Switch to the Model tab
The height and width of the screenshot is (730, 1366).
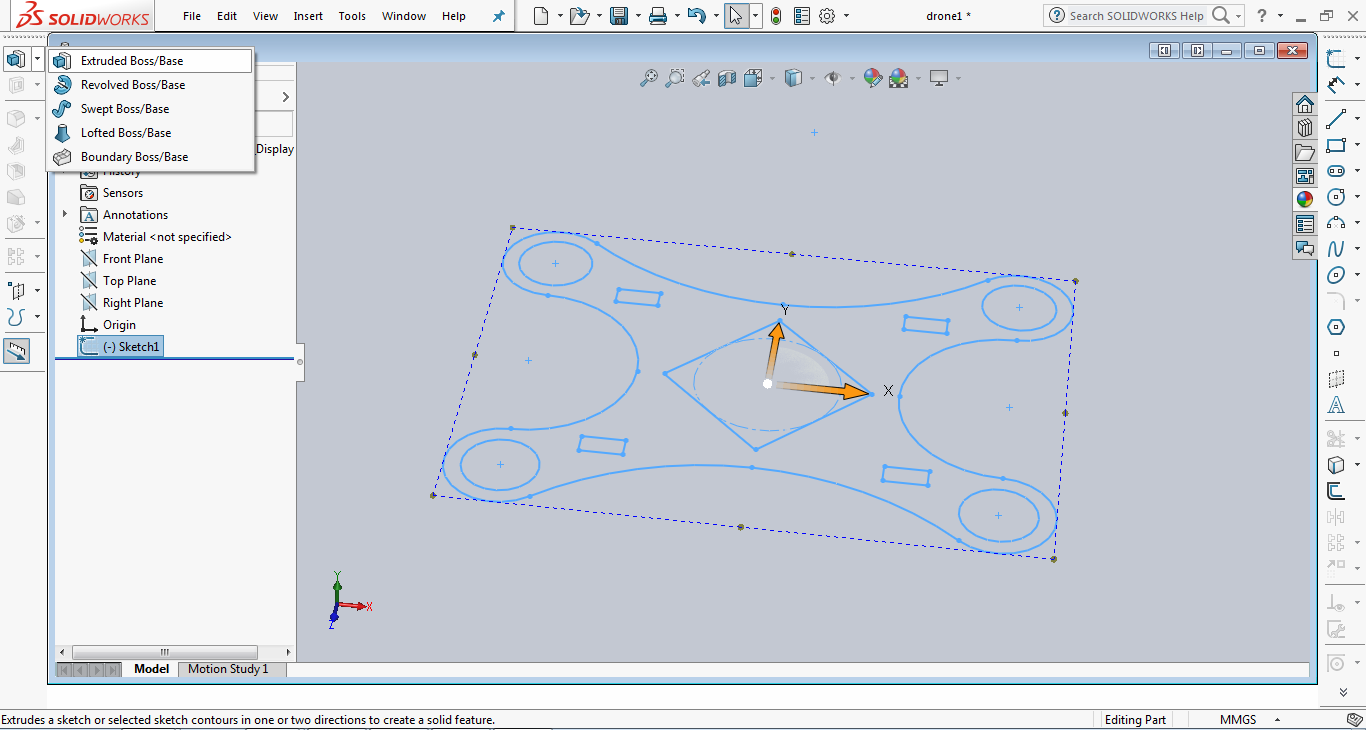pyautogui.click(x=152, y=669)
